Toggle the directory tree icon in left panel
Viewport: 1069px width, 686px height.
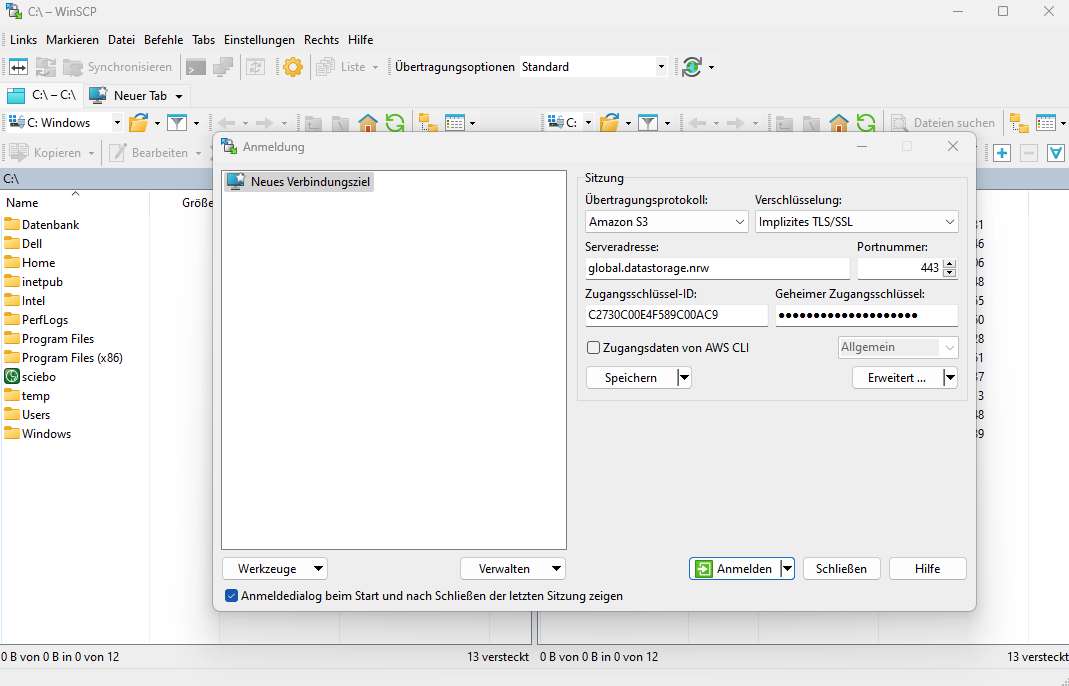429,123
